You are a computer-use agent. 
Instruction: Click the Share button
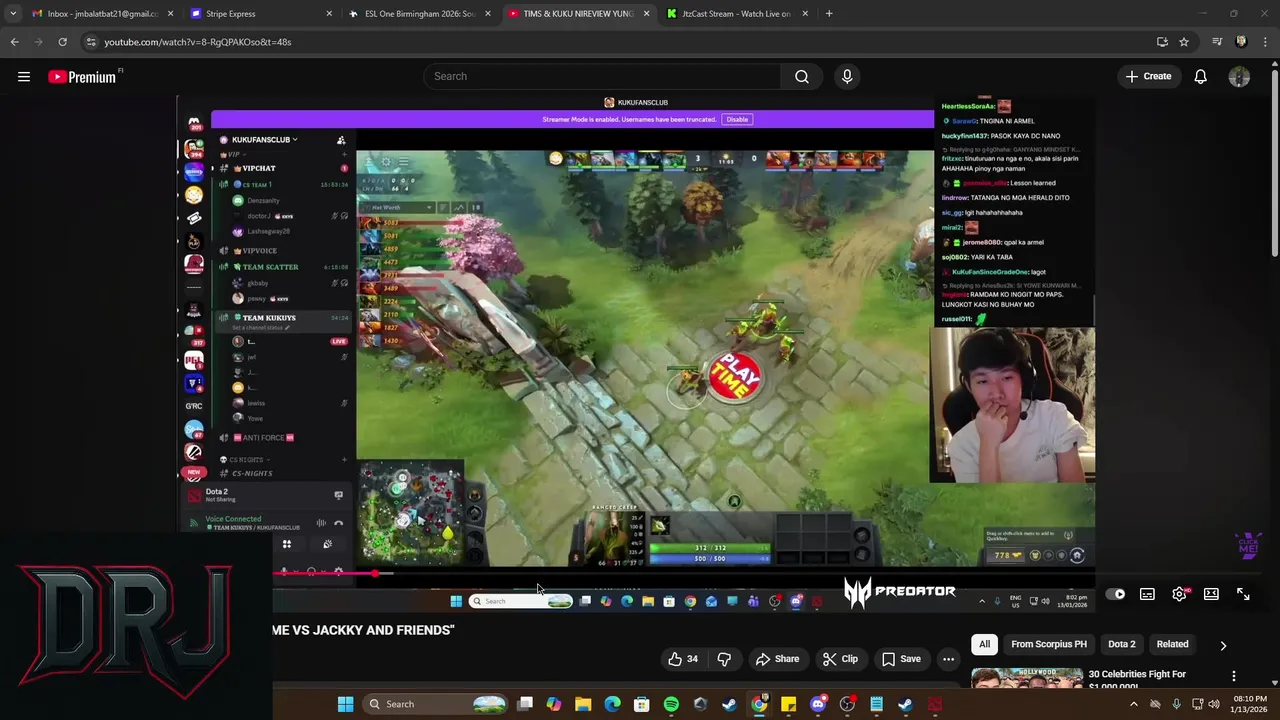click(777, 659)
